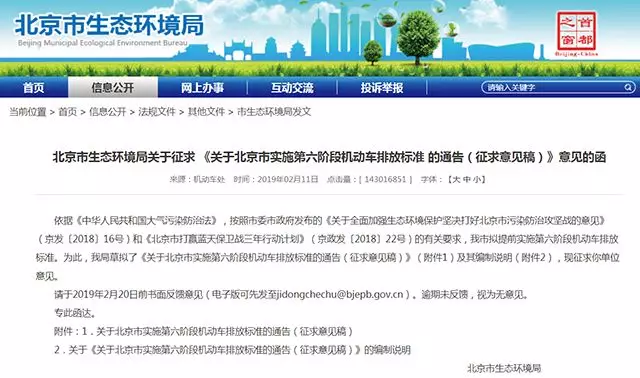Set font size to 中
640x378 pixels.
[467, 179]
